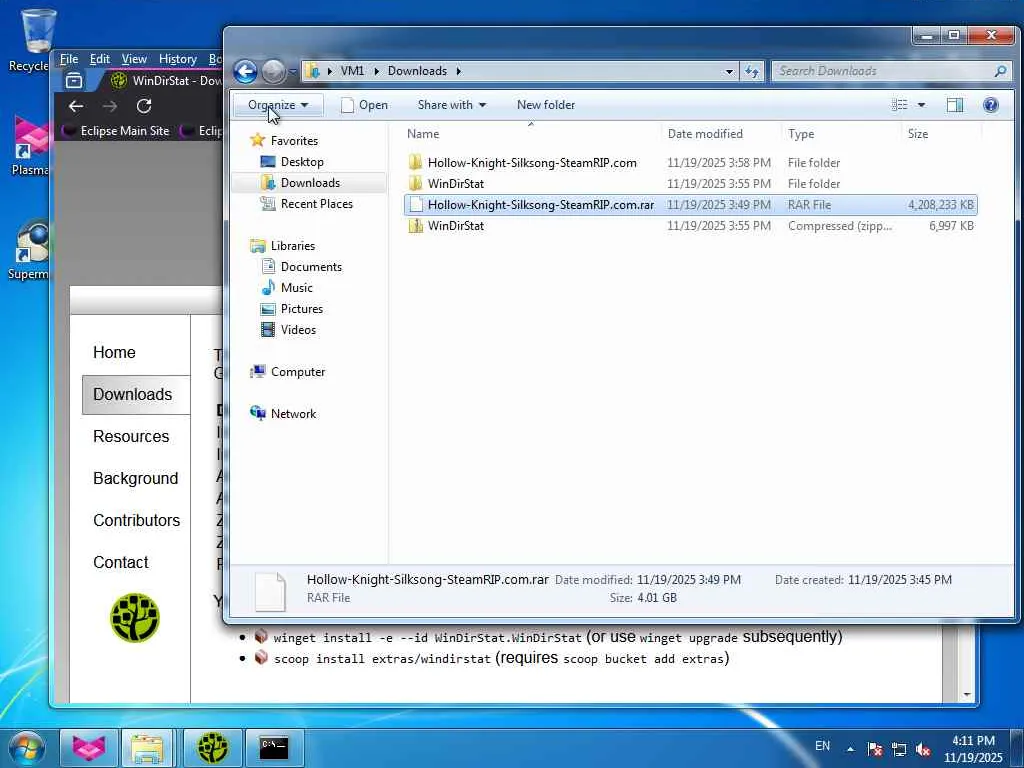The image size is (1024, 768).
Task: Toggle the preview pane button
Action: coord(955,104)
